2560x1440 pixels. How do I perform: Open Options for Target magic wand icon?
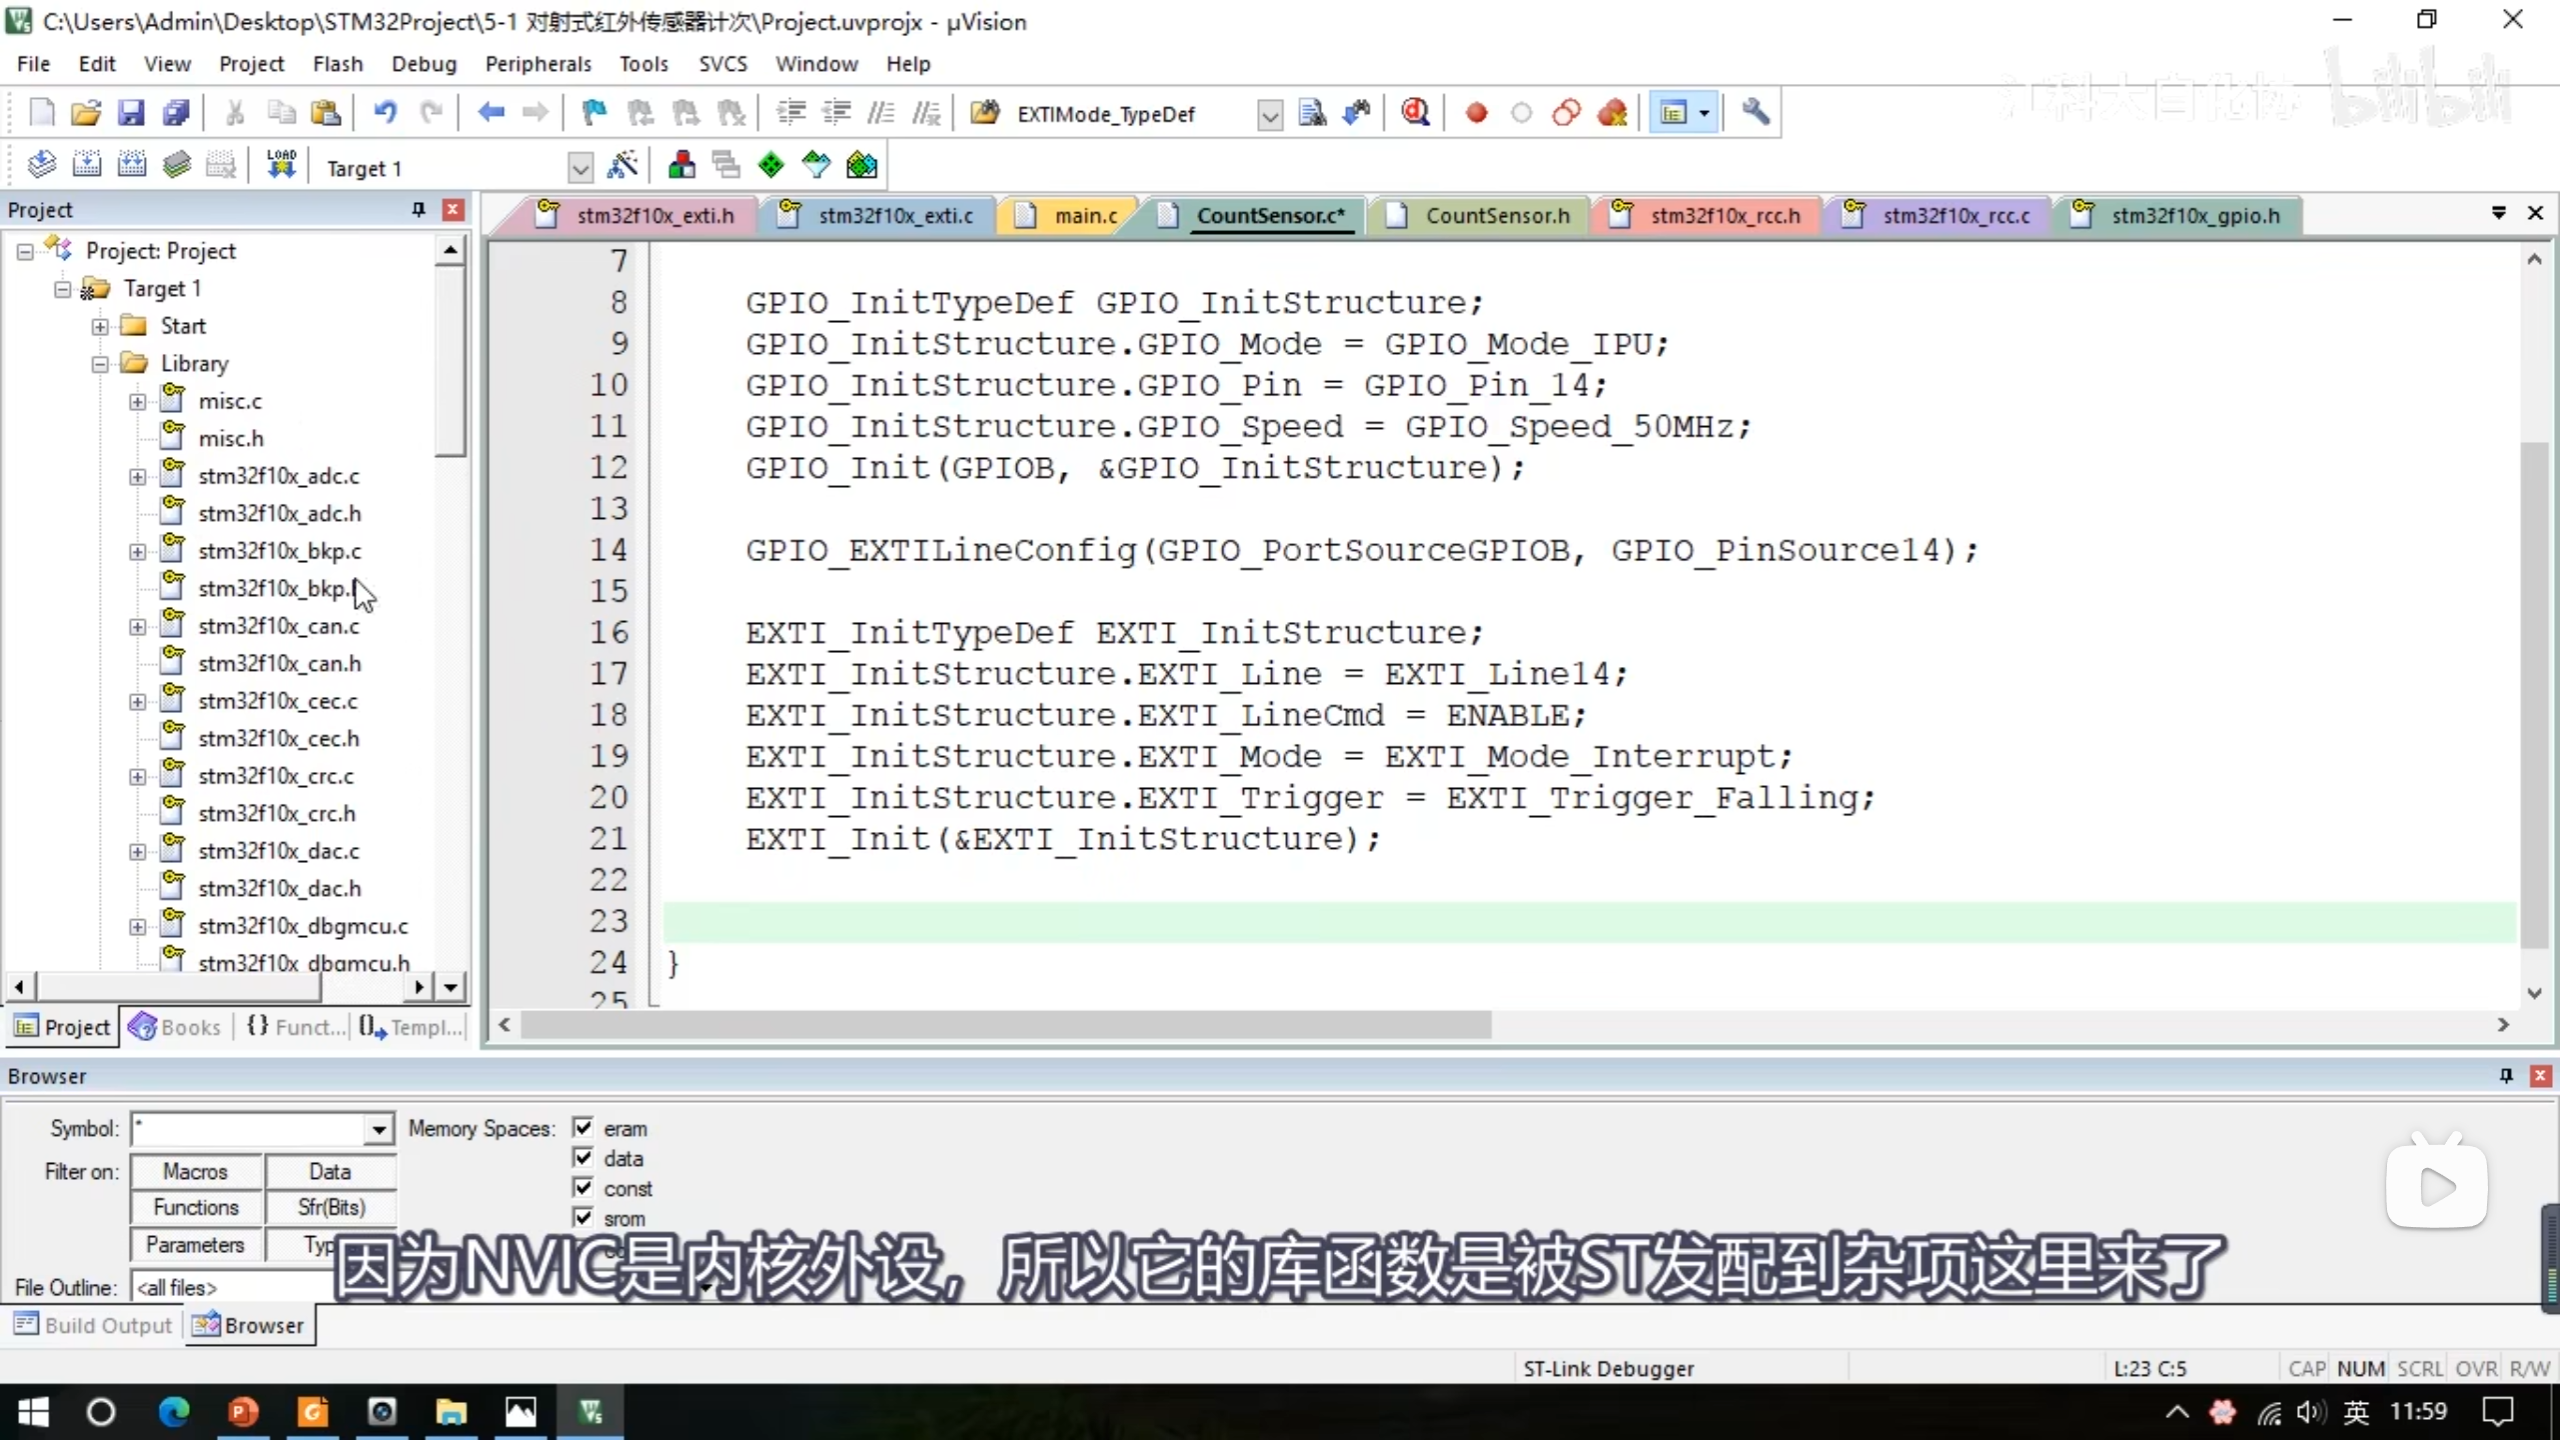622,165
